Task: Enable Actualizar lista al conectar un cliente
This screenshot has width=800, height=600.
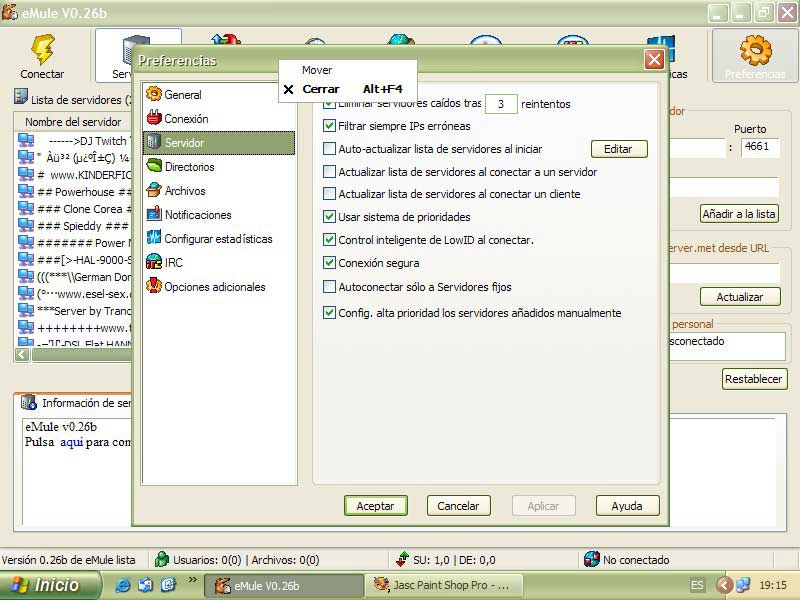Action: pos(329,194)
